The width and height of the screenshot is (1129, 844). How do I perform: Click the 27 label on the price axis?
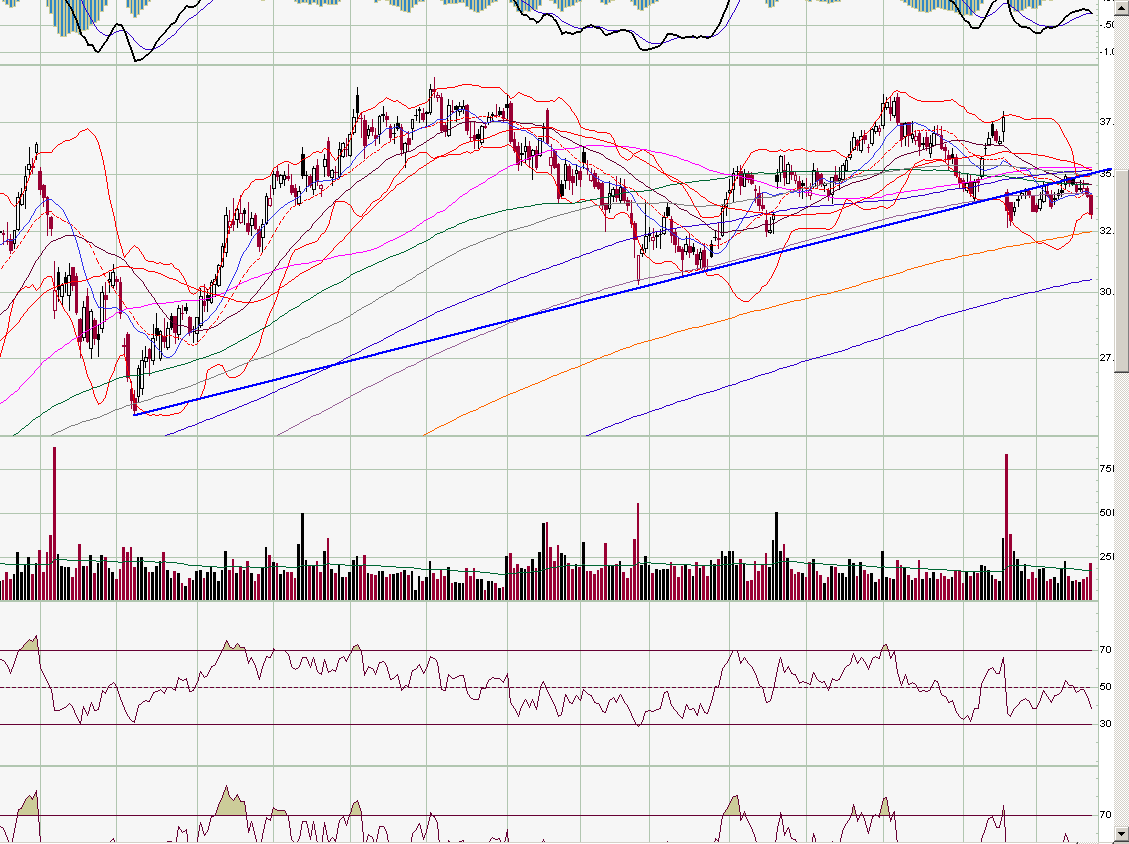pos(1106,358)
